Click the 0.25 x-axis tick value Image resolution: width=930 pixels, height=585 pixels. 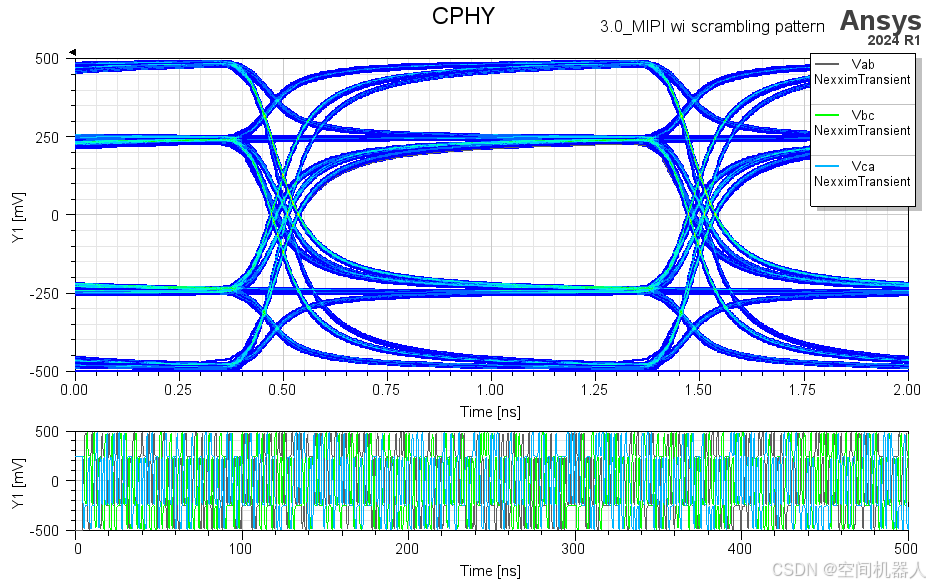pyautogui.click(x=178, y=390)
